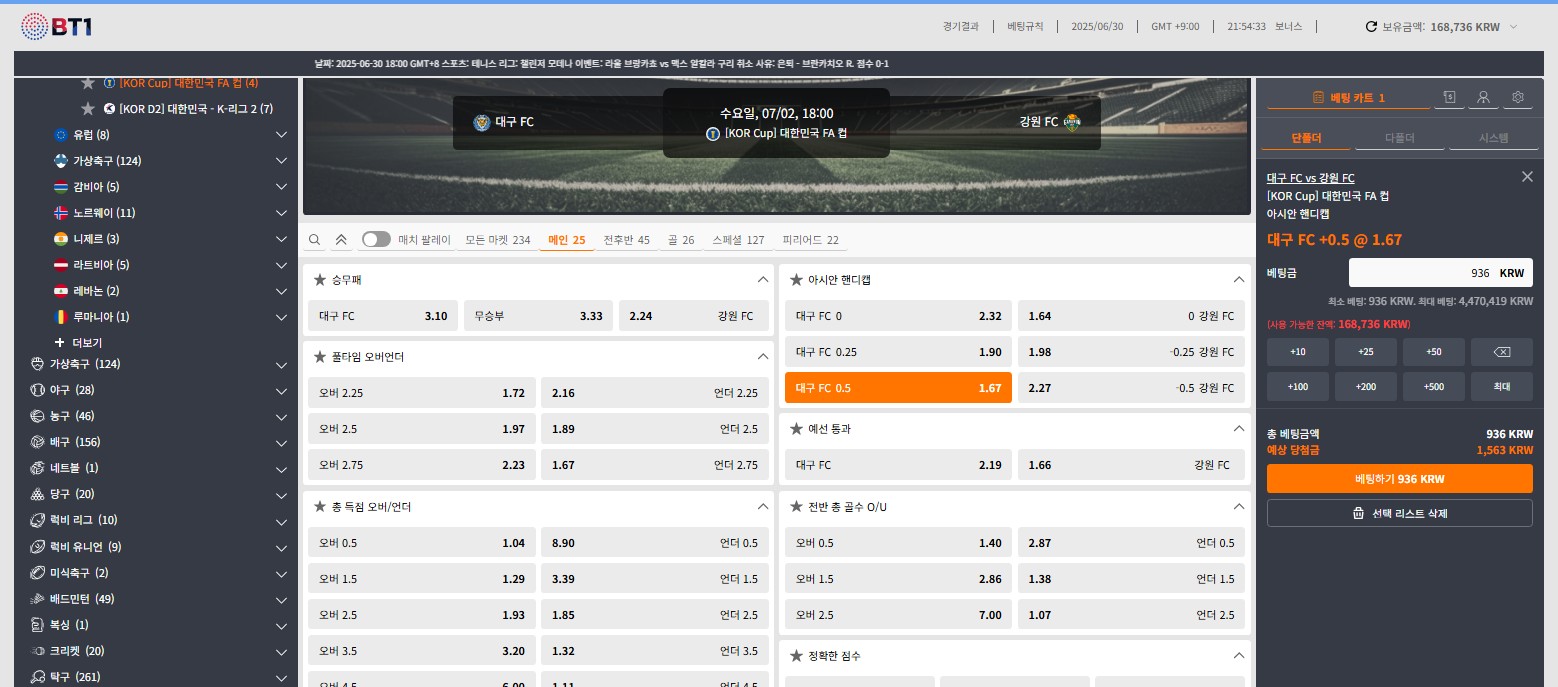
Task: Click the BT1 logo
Action: click(57, 26)
